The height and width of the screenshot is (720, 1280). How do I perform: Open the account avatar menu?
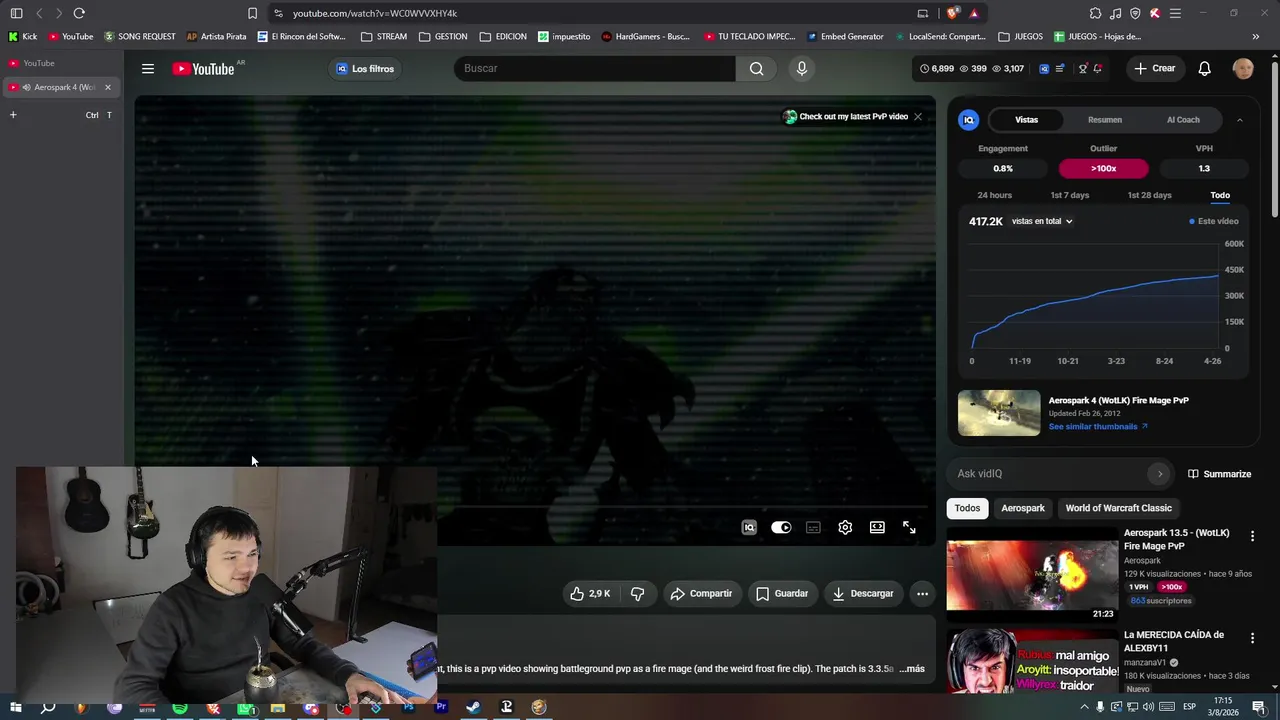click(1243, 69)
